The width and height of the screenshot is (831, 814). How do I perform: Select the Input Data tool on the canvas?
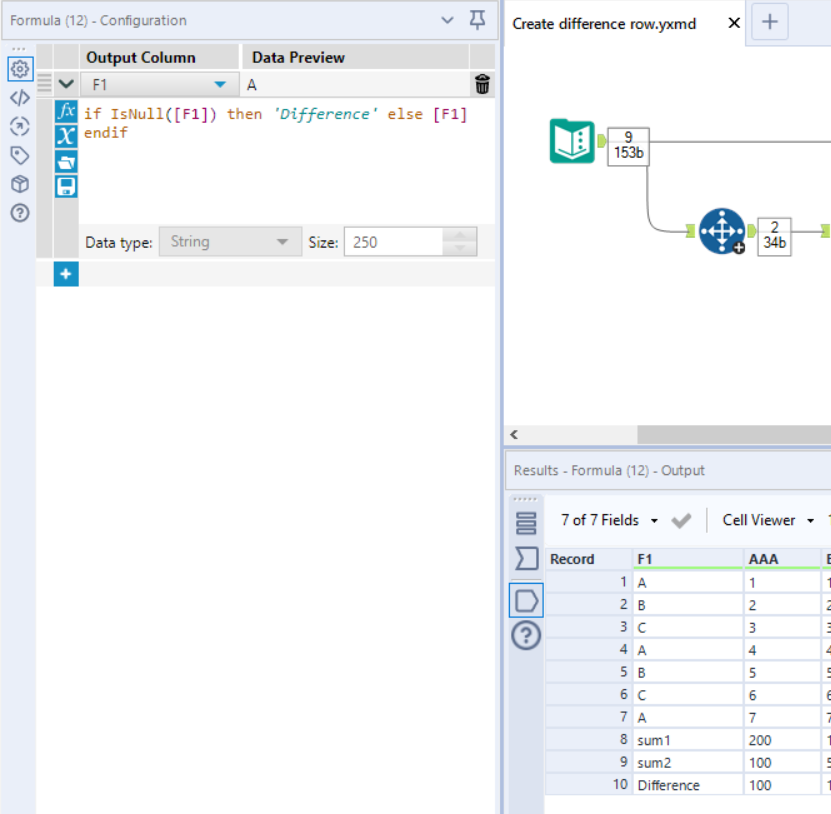570,143
